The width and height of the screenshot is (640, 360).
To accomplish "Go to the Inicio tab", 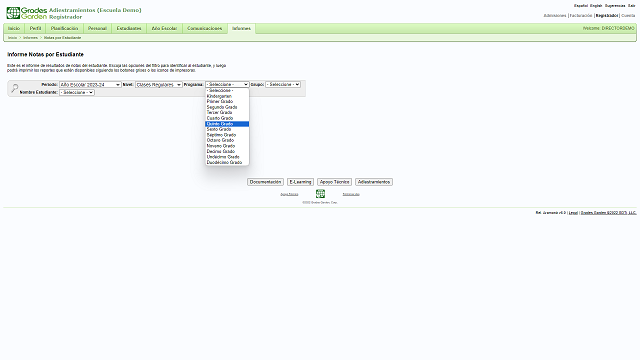I will point(14,29).
